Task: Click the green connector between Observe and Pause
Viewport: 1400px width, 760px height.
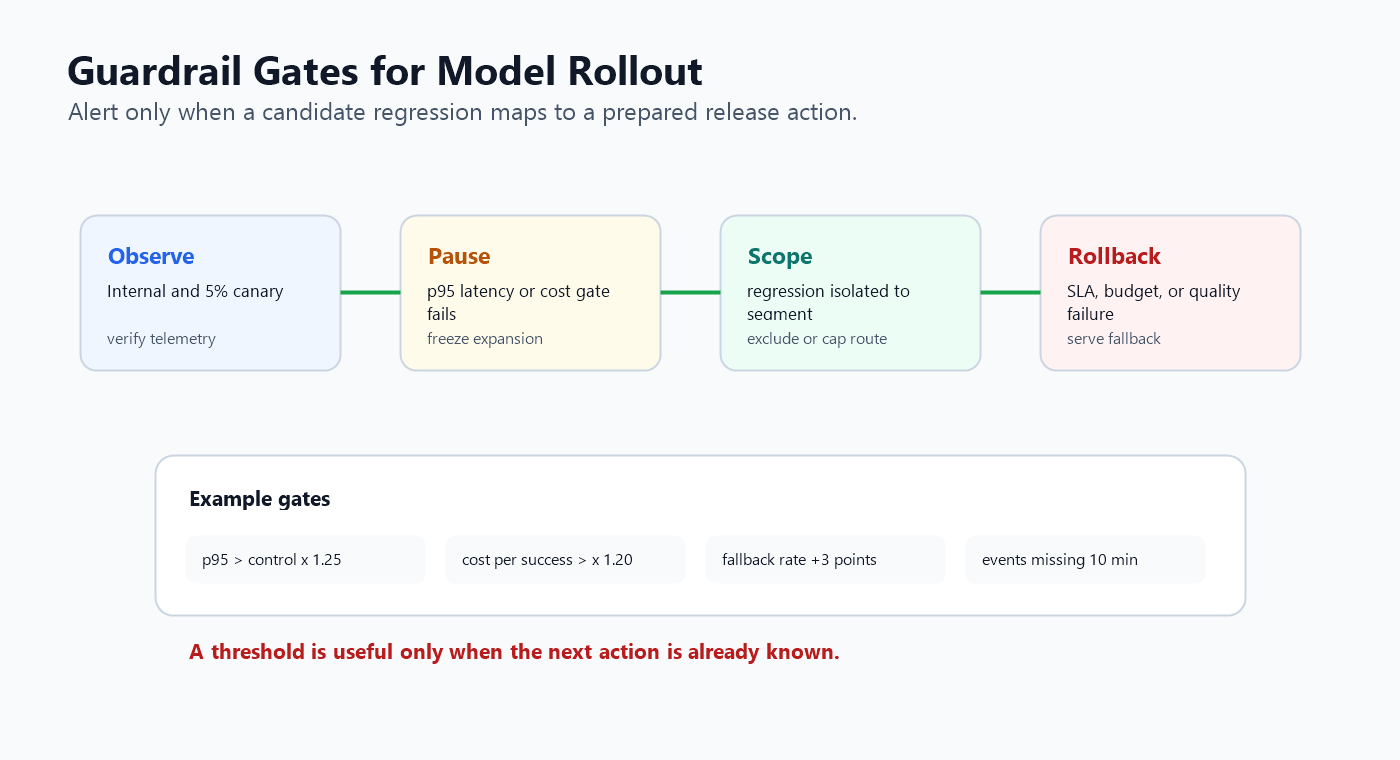Action: 370,292
